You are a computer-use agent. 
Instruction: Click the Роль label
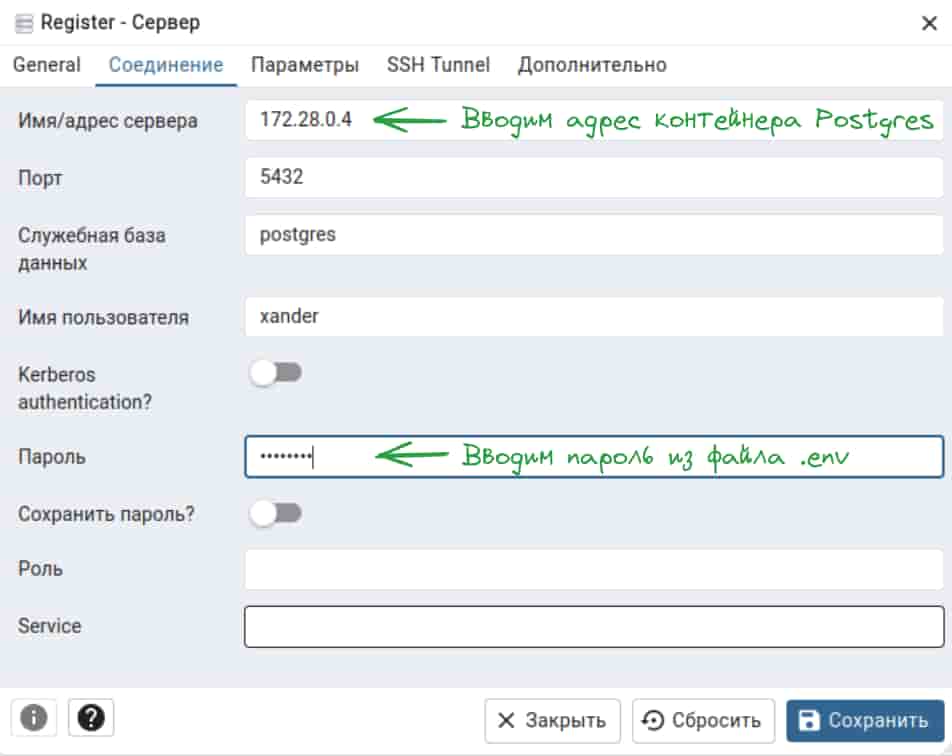coord(40,569)
